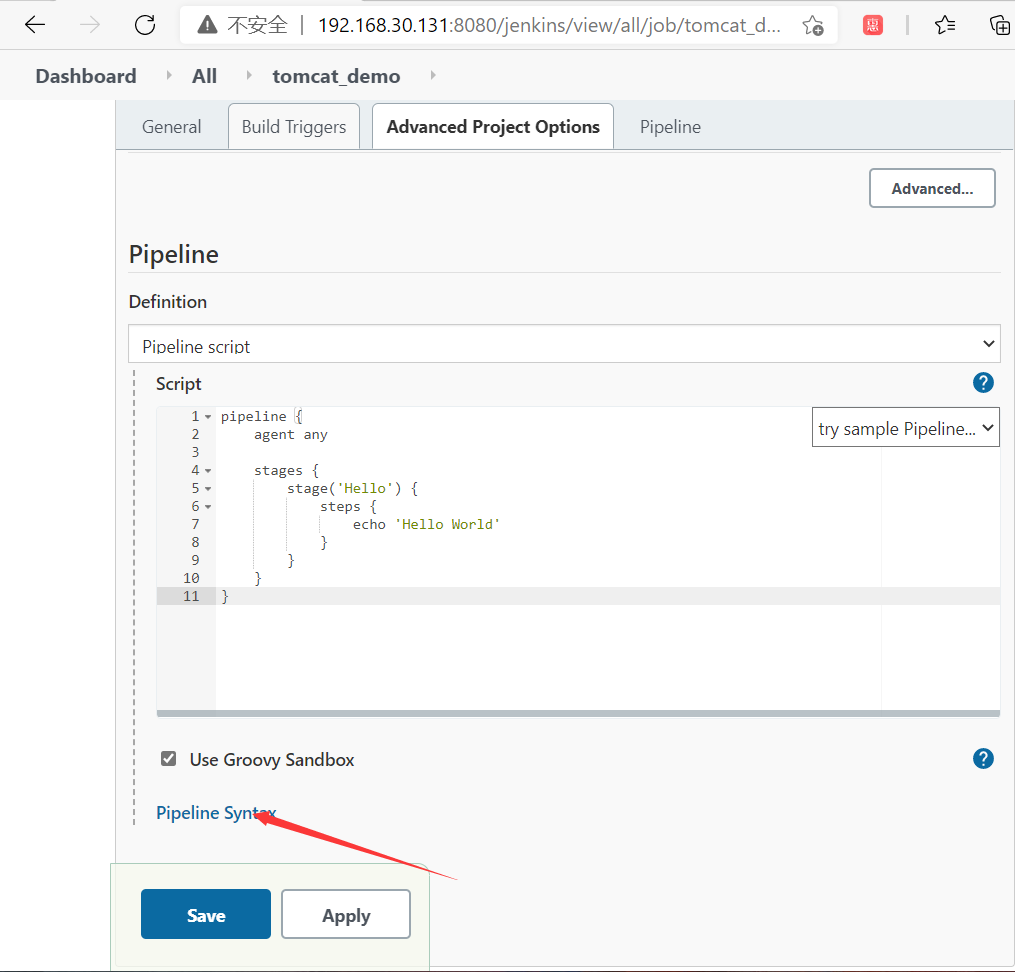This screenshot has height=972, width=1015.
Task: Open help for the Script field
Action: pos(983,383)
